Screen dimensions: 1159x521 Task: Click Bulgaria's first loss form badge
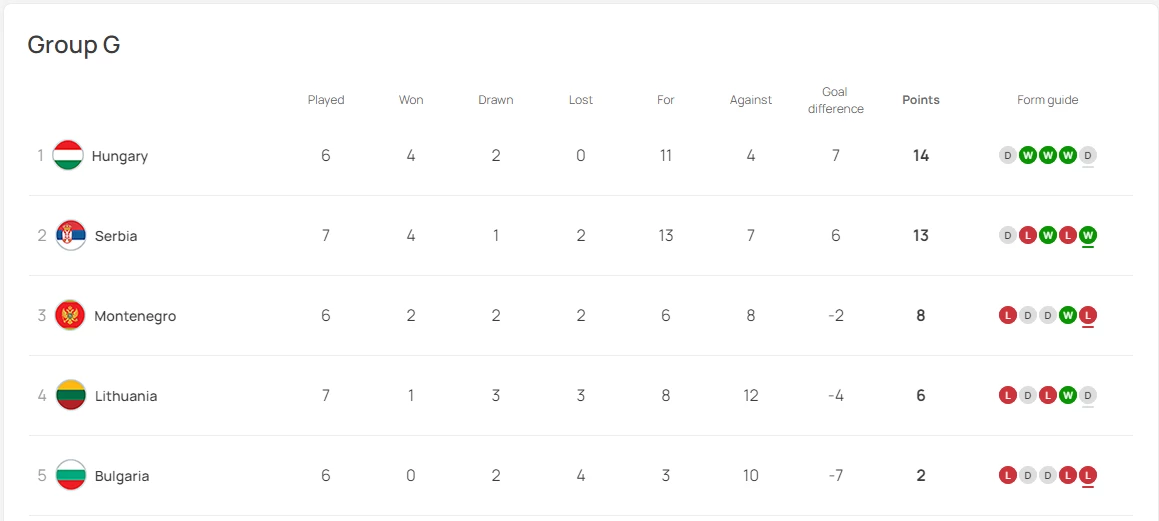pyautogui.click(x=1007, y=475)
